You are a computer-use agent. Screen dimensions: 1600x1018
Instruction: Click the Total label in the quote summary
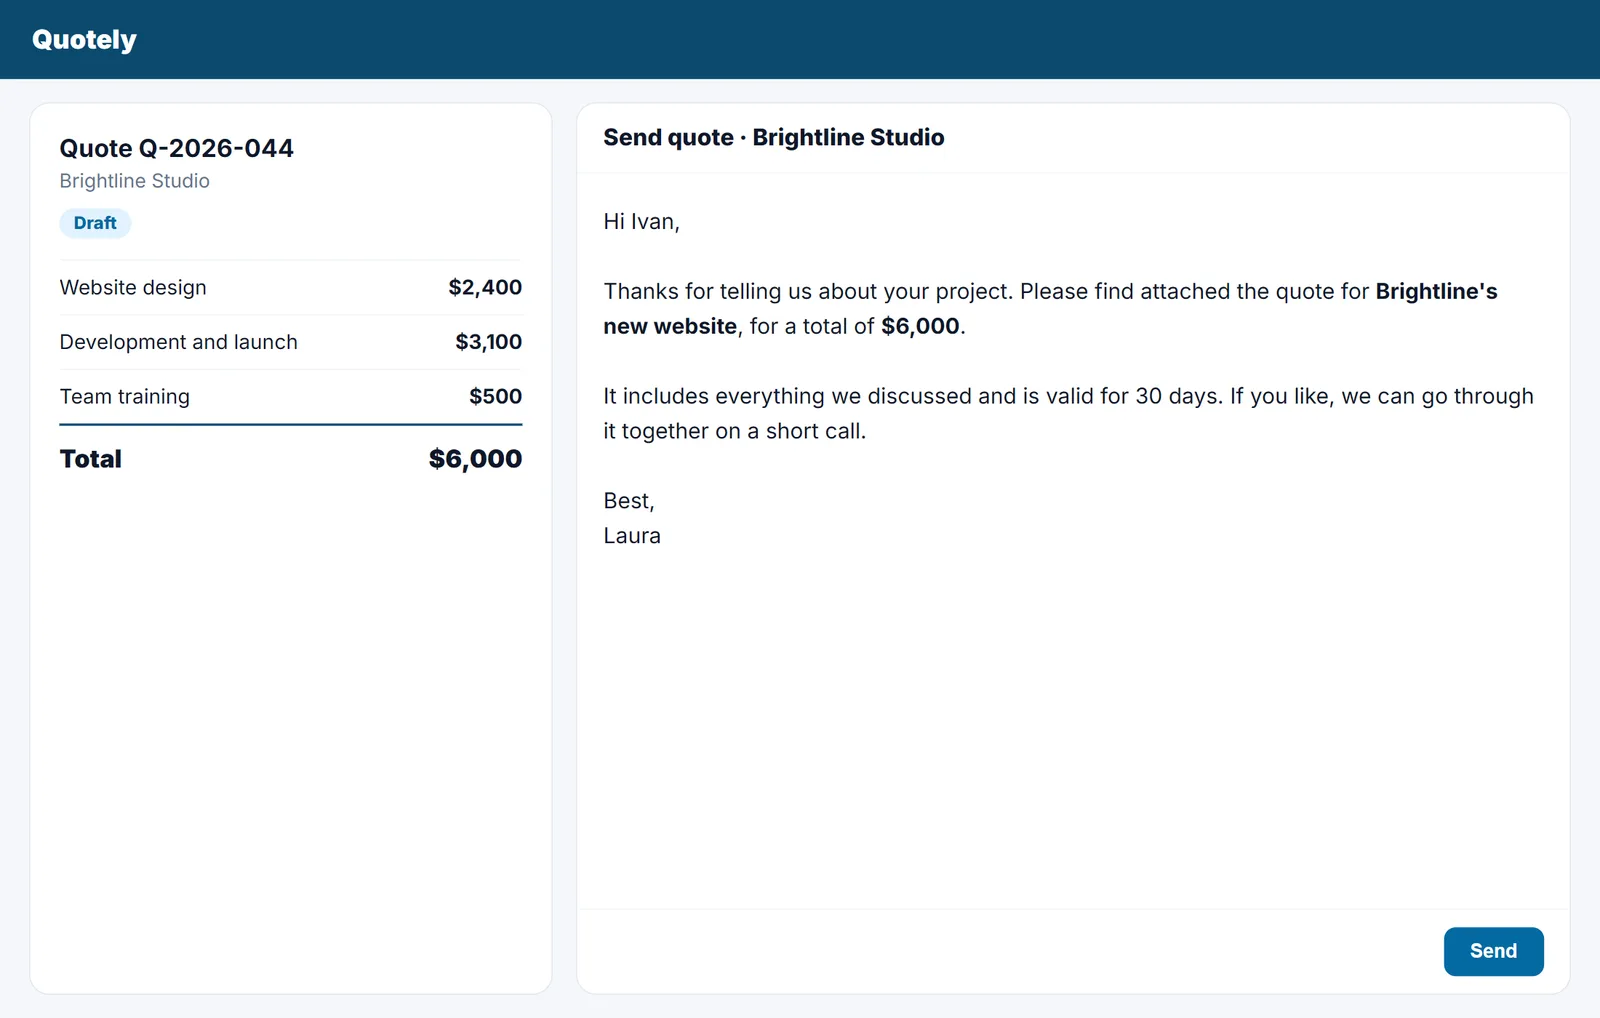tap(91, 459)
